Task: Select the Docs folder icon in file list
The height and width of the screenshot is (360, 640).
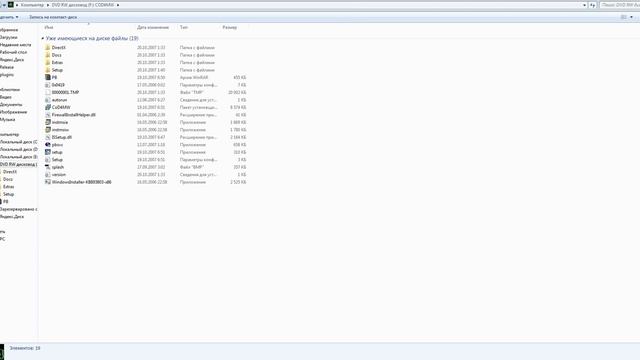Action: click(48, 55)
